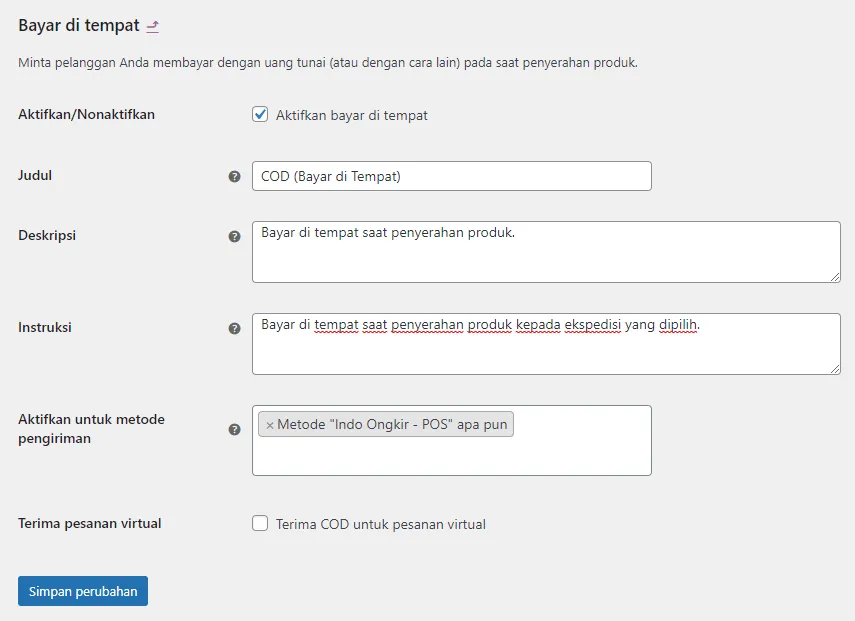Click the resize grip of the Deskripsi textarea
855x621 pixels.
click(834, 278)
